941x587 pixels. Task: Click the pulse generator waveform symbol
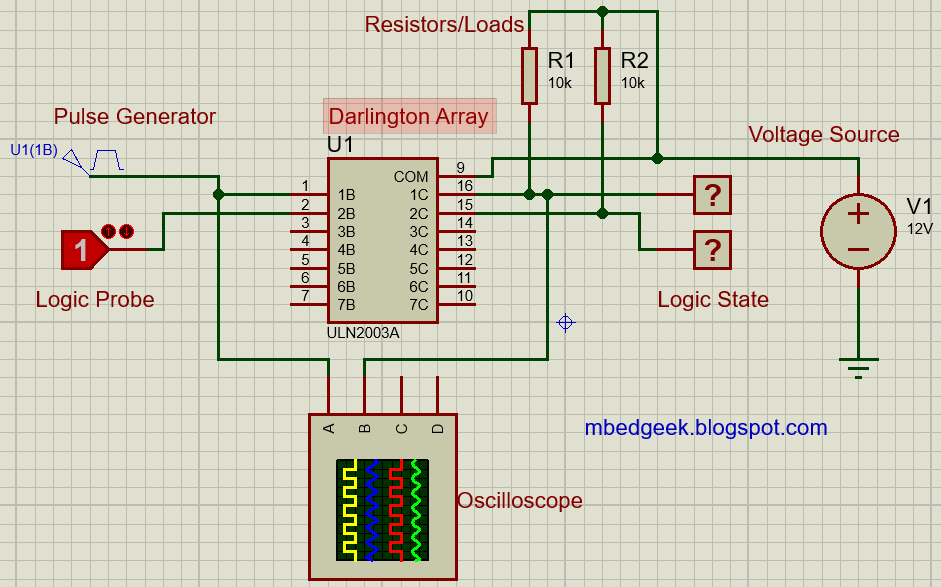[107, 160]
